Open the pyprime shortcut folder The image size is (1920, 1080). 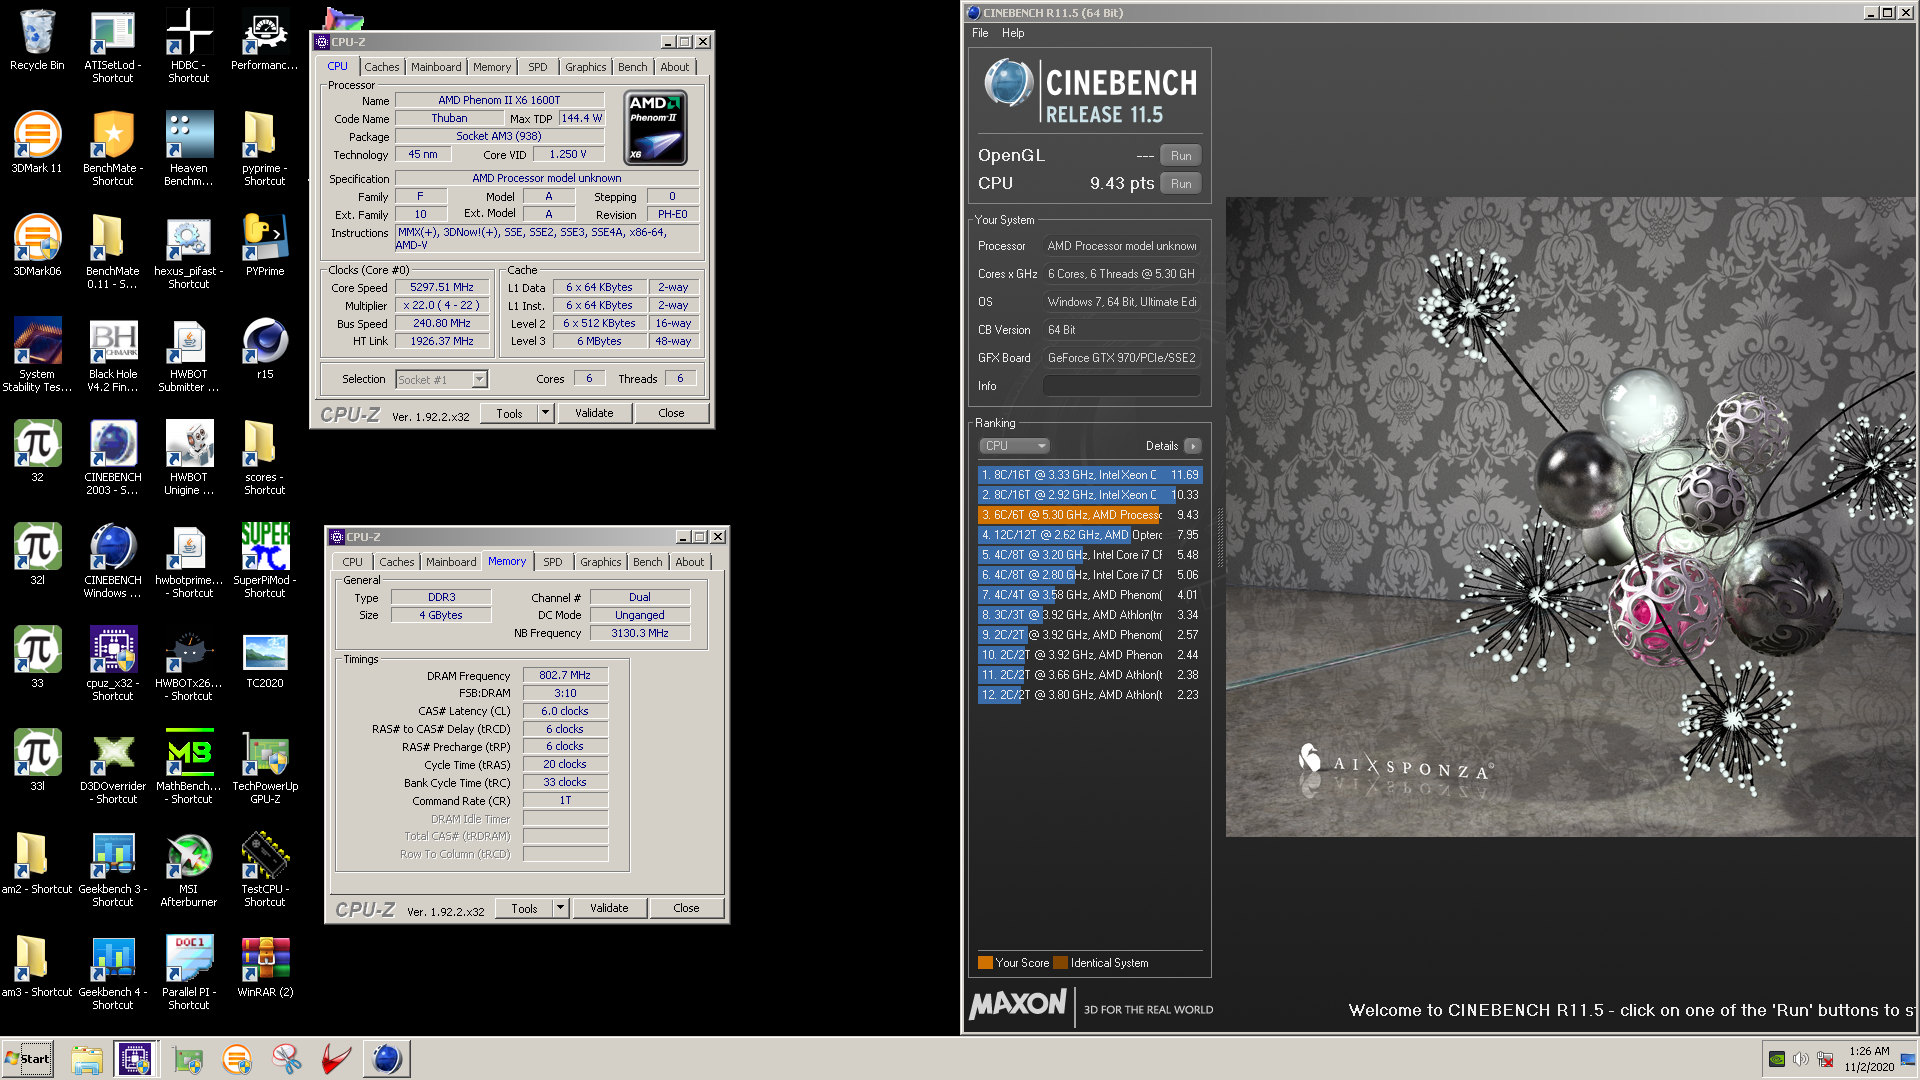tap(265, 149)
